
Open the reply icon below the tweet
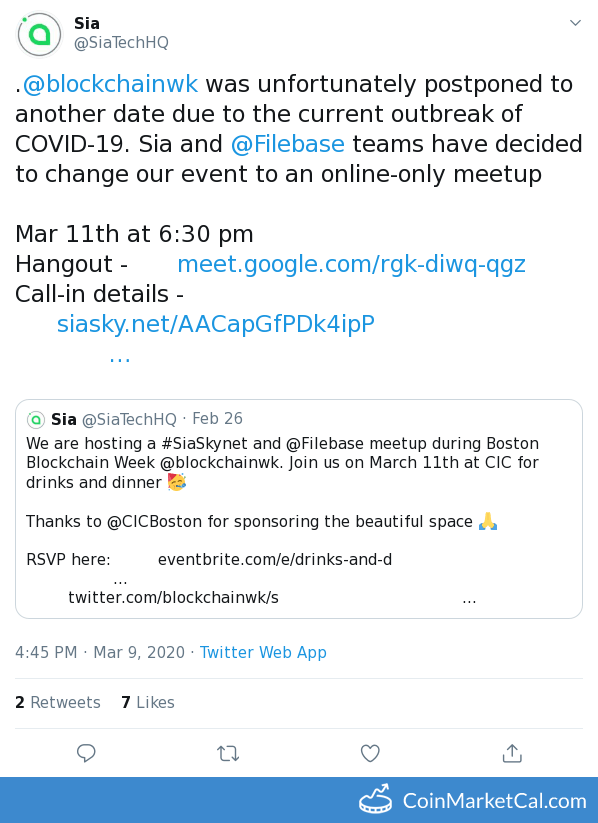(86, 753)
